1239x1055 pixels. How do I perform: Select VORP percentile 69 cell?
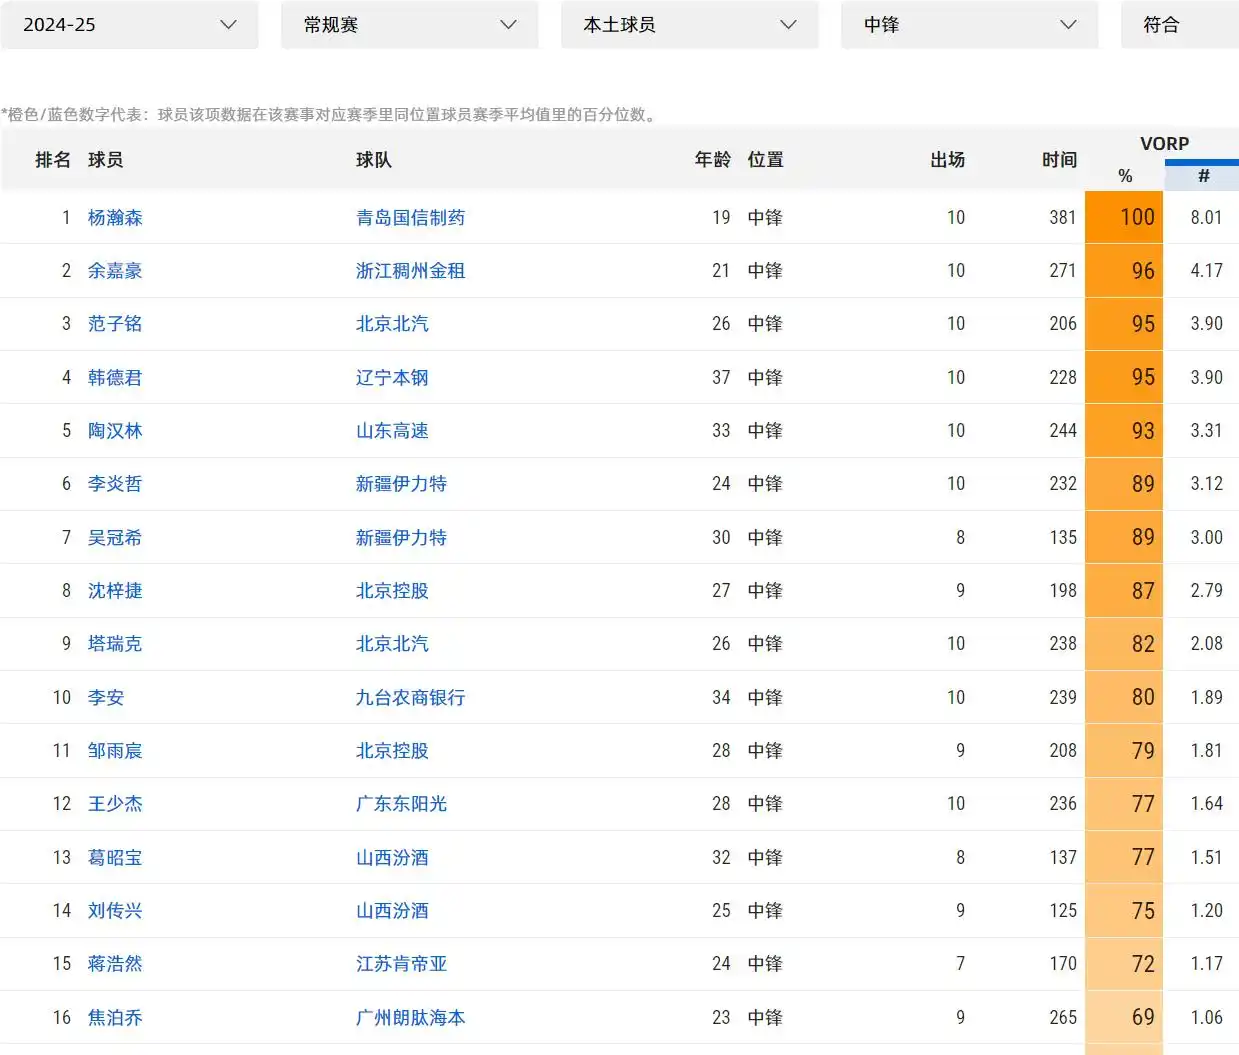point(1124,1017)
